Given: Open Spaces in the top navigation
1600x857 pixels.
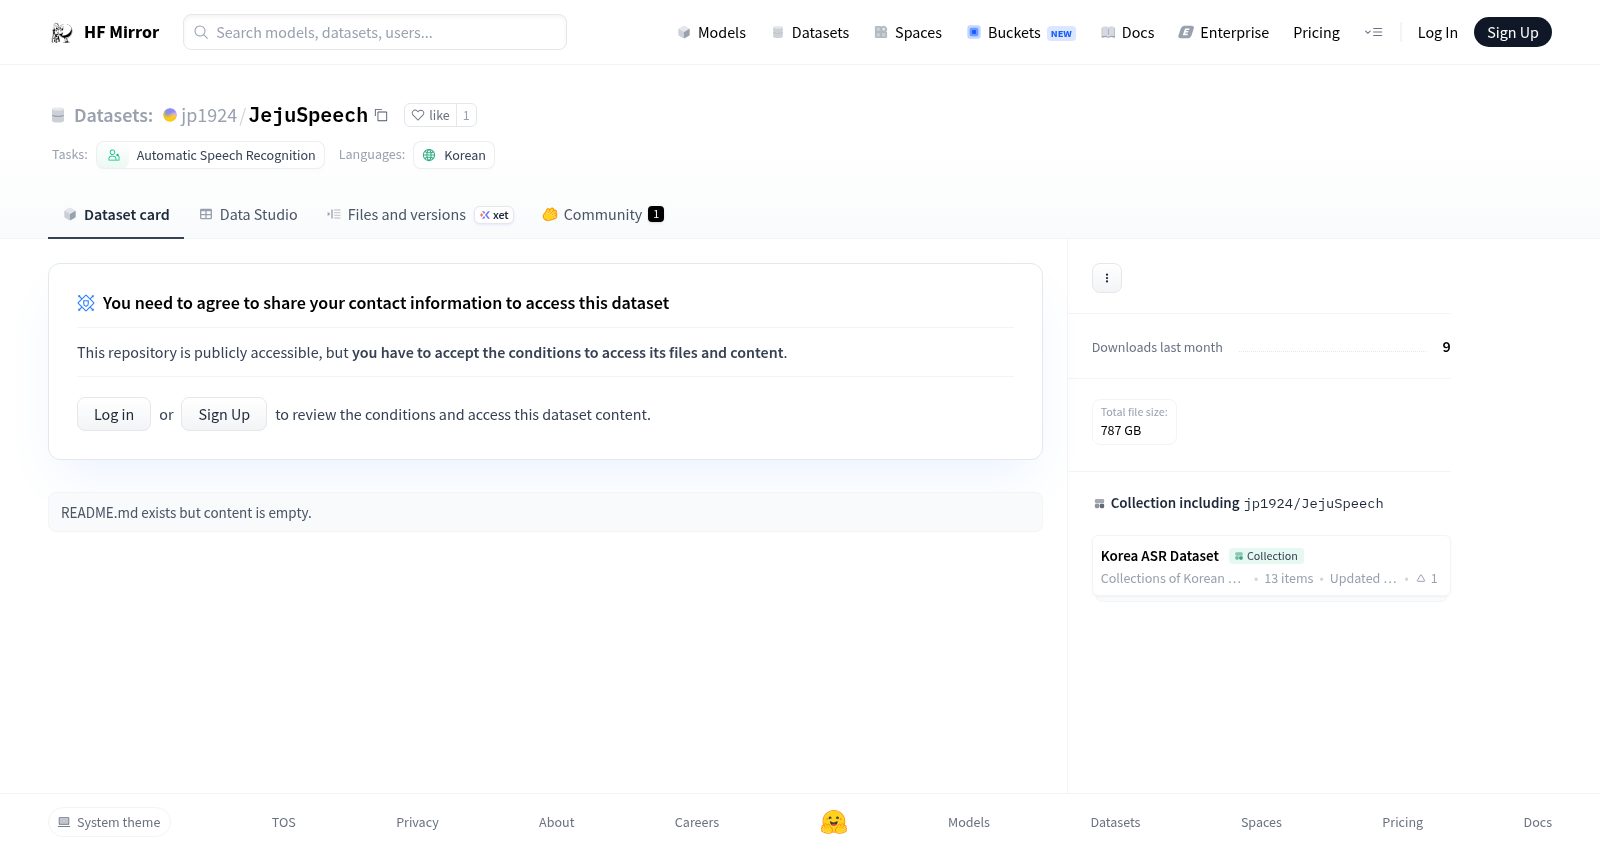Looking at the screenshot, I should [x=908, y=33].
